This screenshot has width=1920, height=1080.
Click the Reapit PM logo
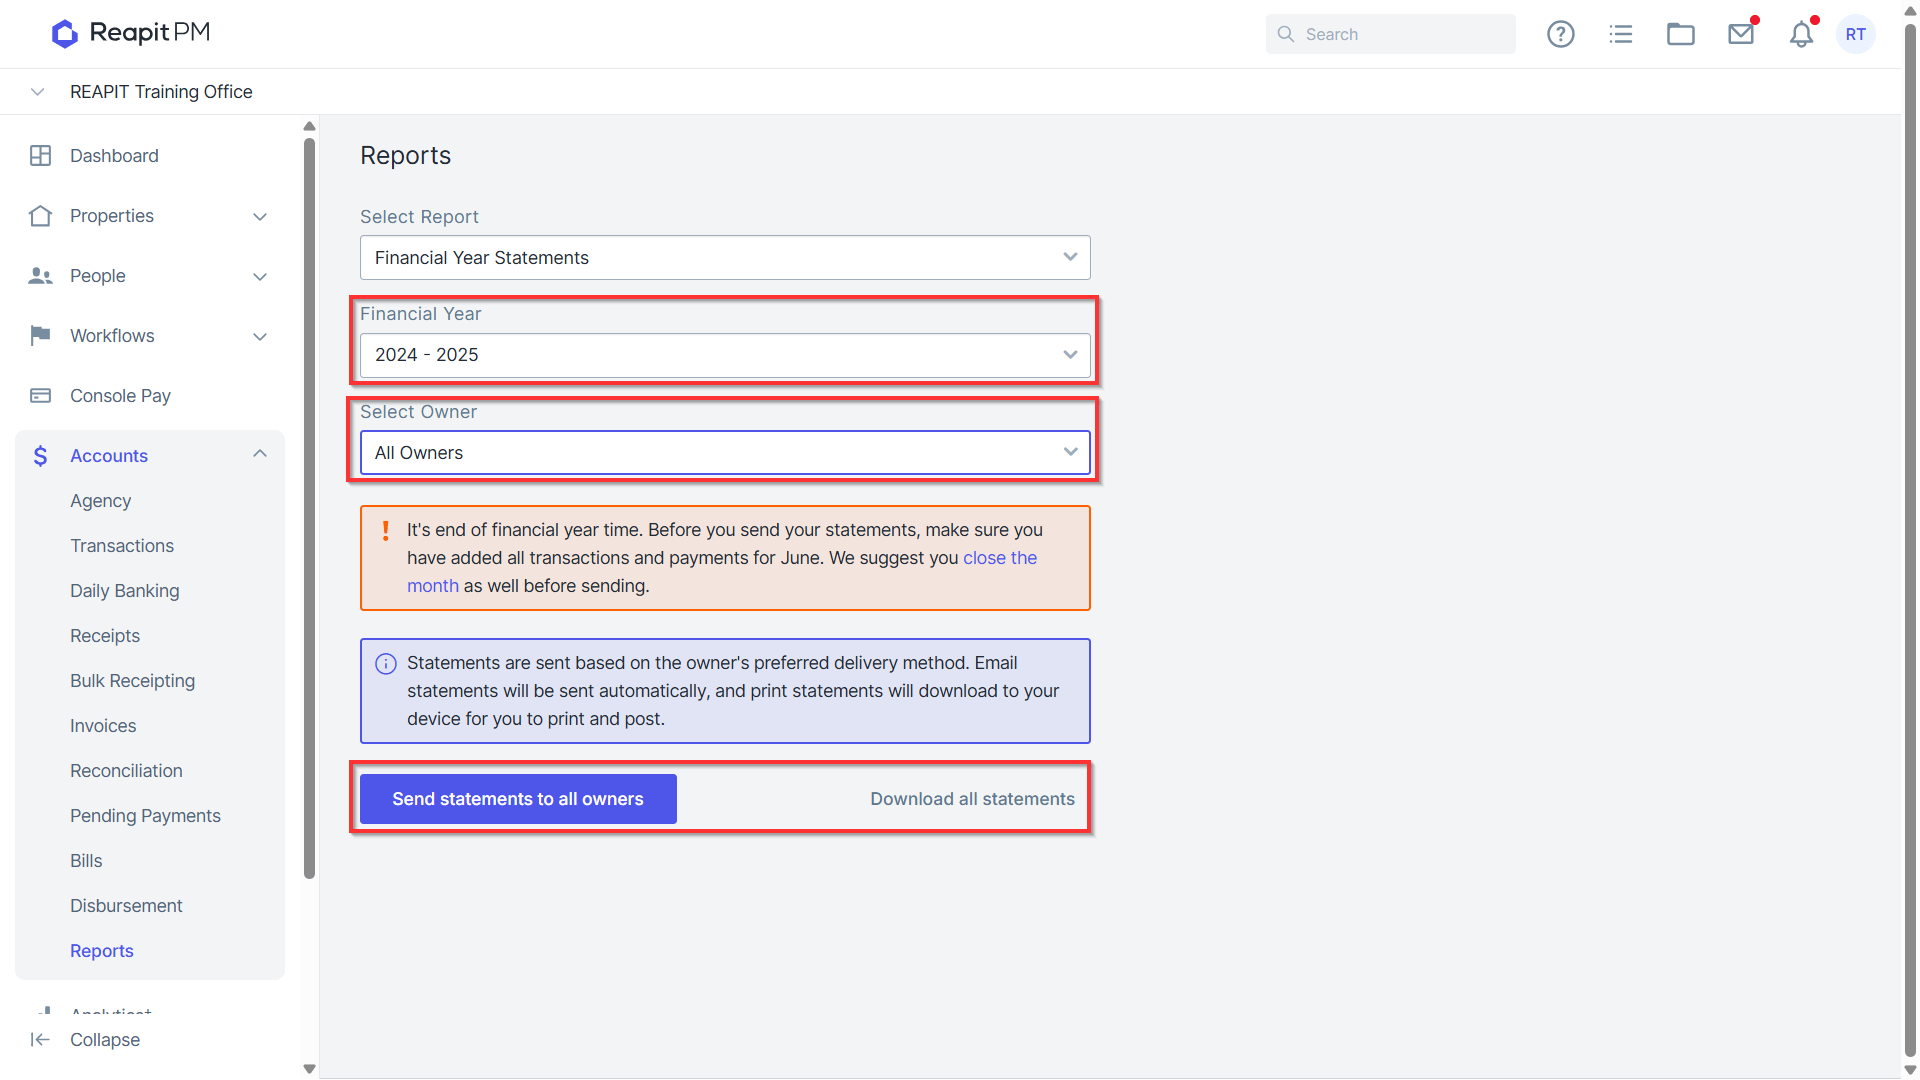click(x=131, y=33)
